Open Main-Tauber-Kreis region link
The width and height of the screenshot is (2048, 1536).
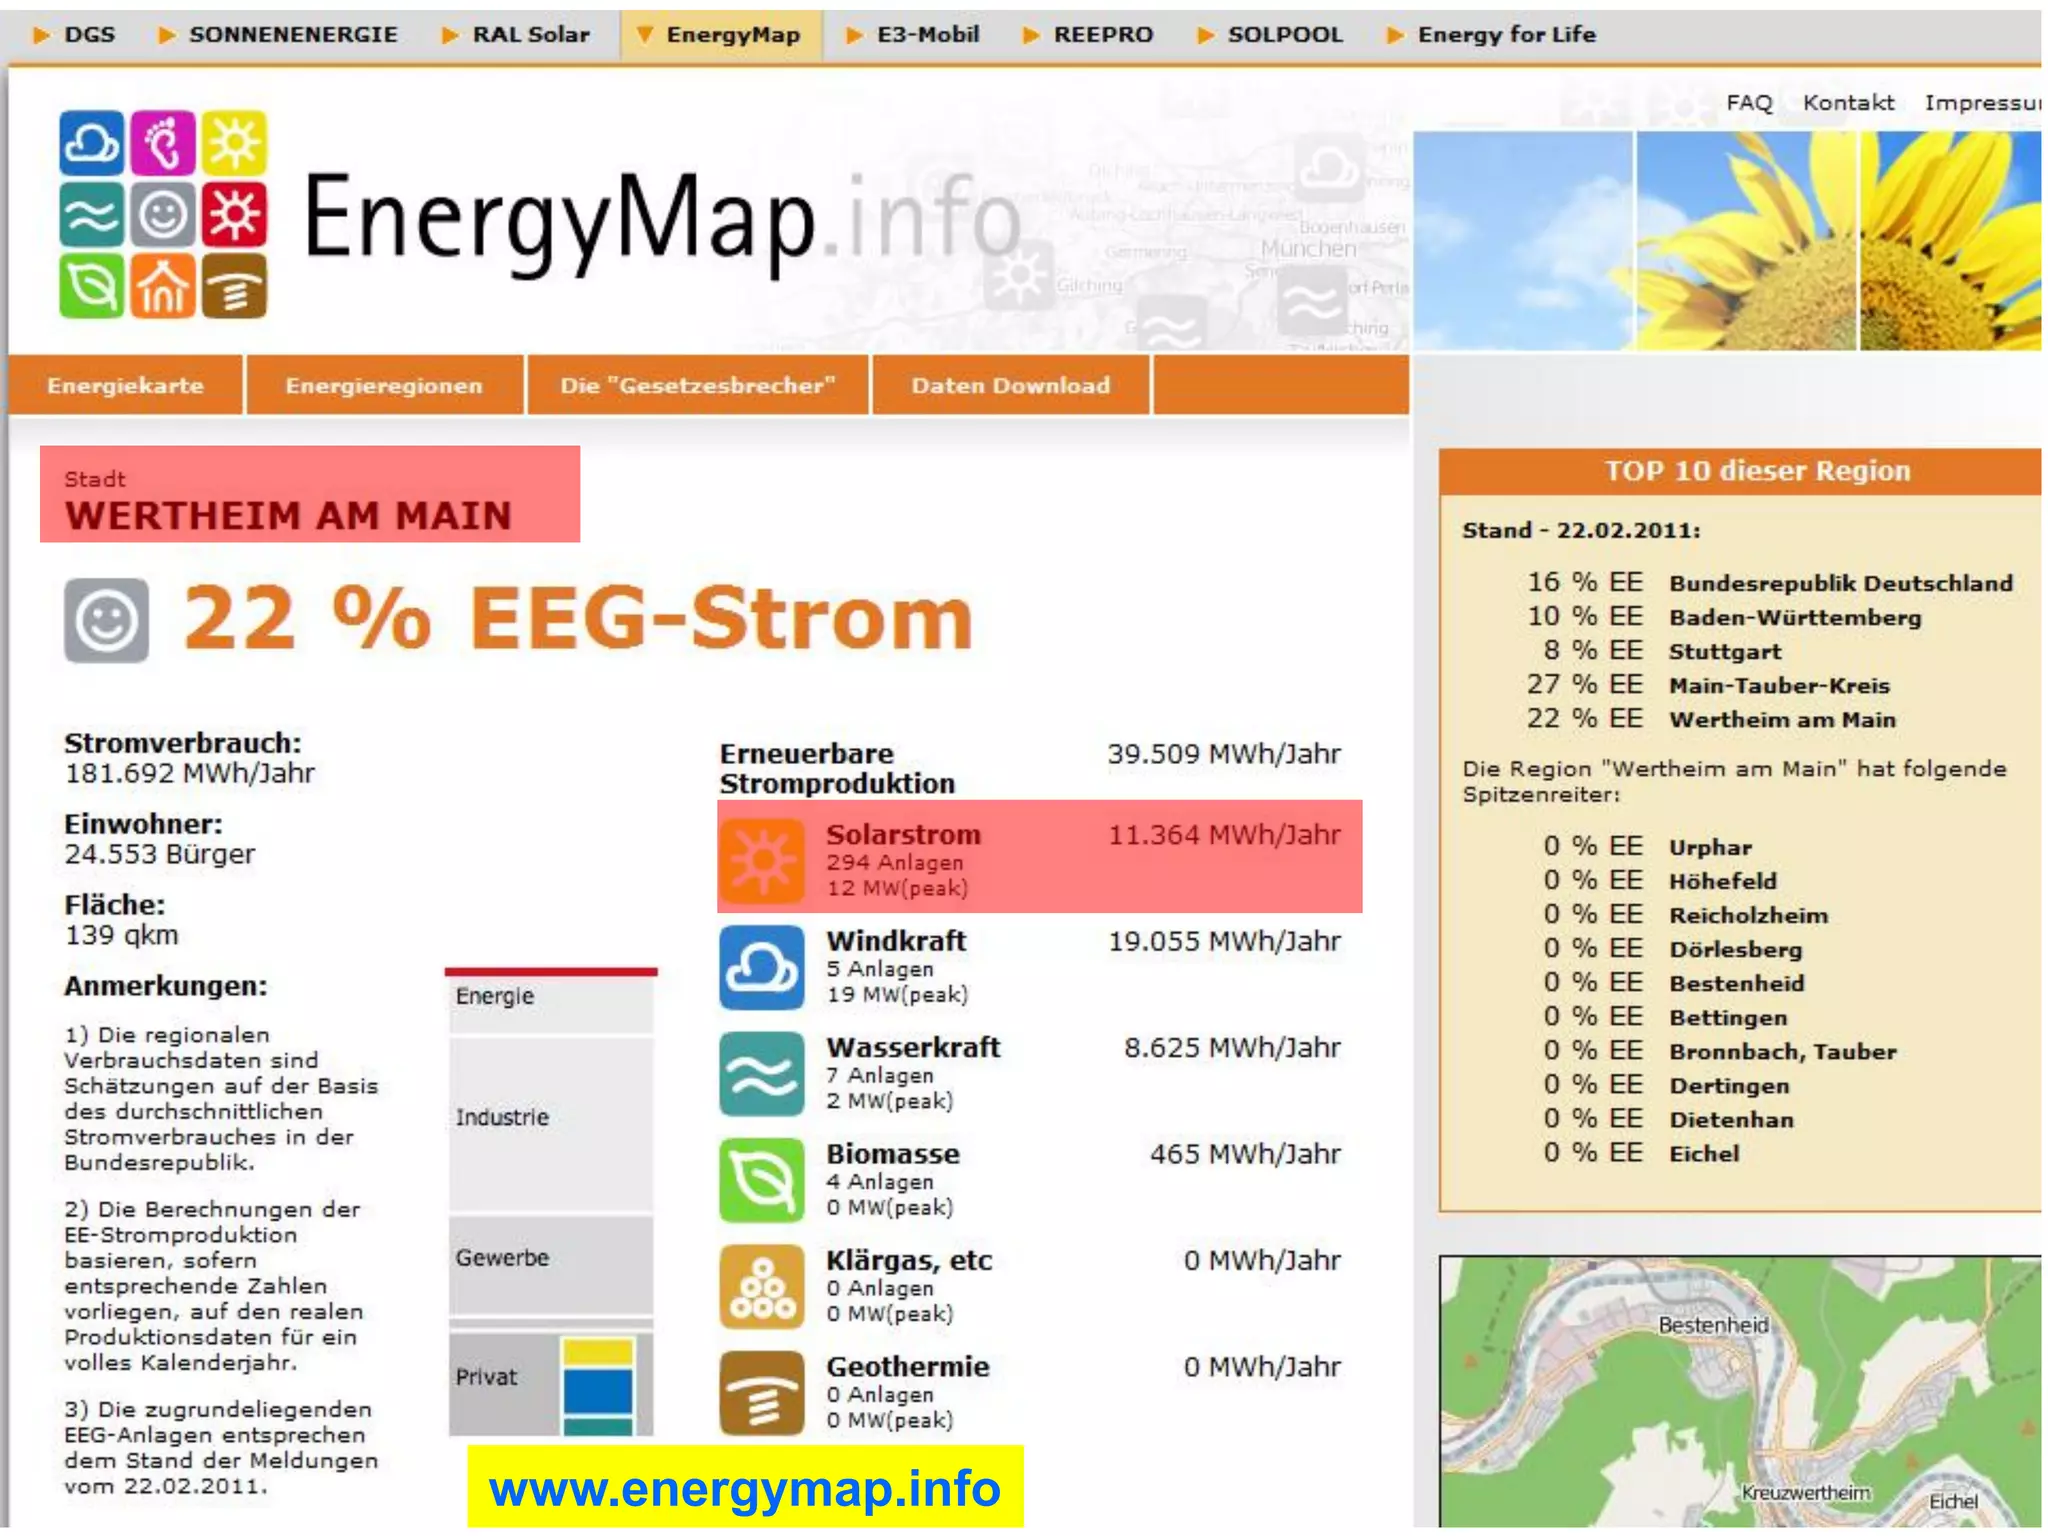pos(1779,685)
